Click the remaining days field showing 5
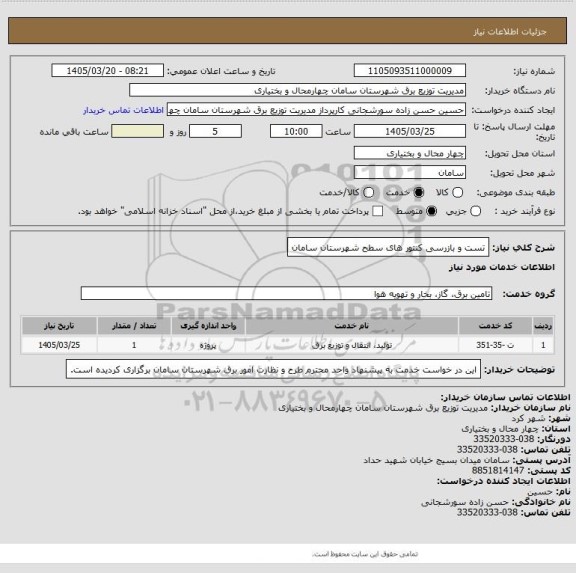 215,131
